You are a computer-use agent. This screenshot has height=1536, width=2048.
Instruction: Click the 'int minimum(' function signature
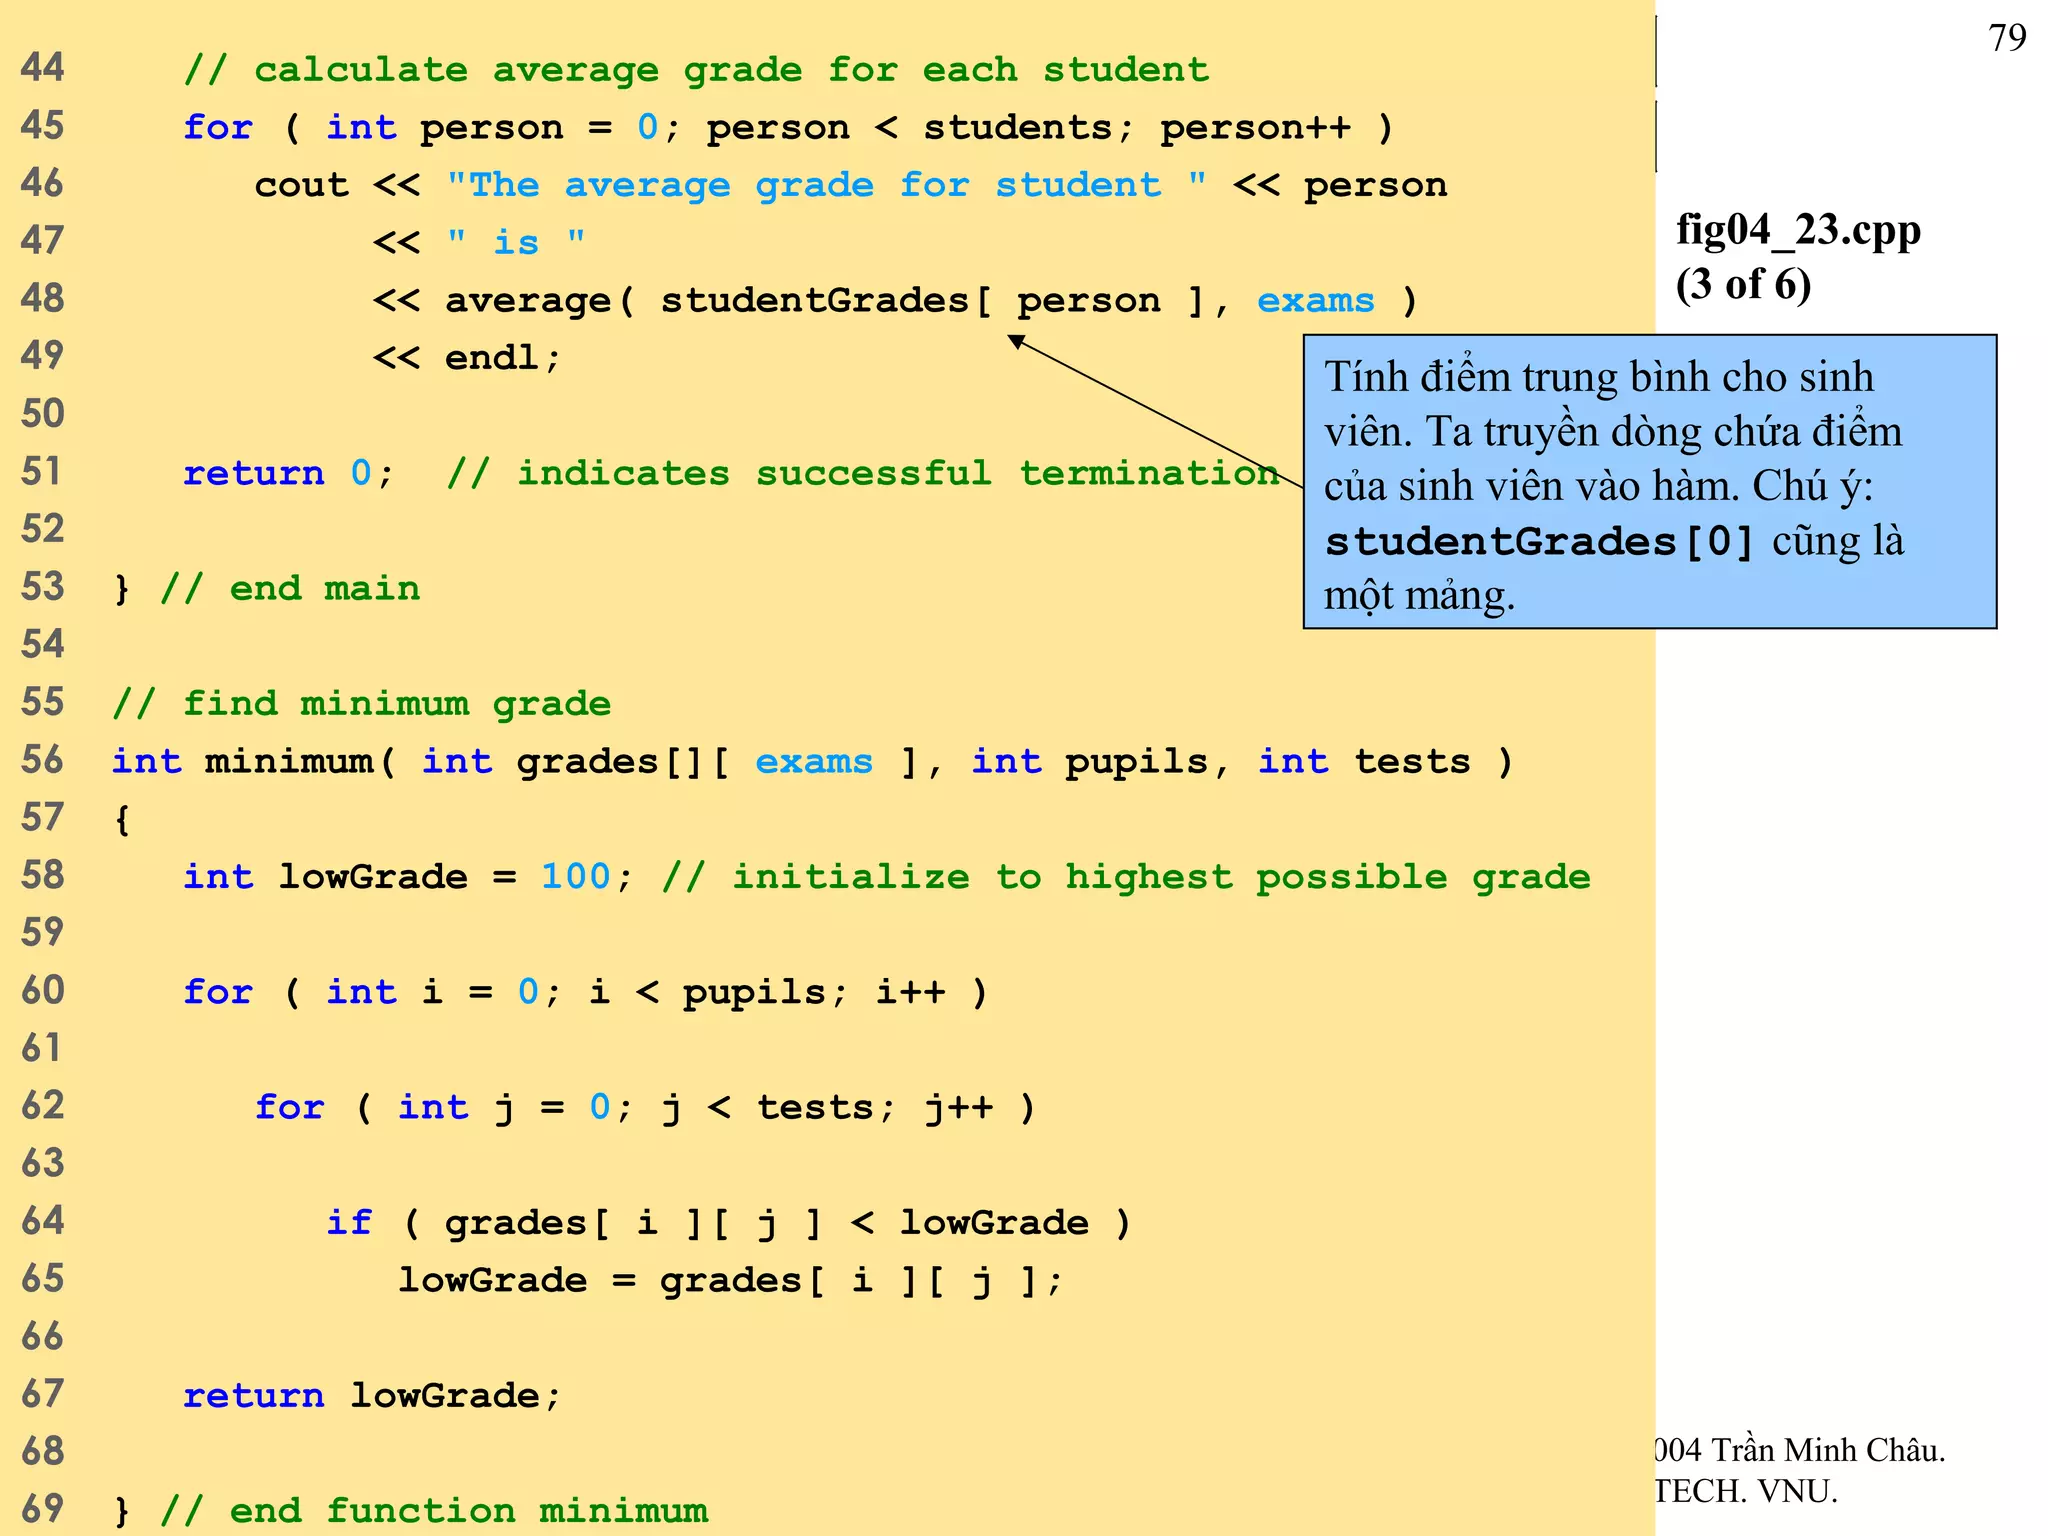click(254, 762)
